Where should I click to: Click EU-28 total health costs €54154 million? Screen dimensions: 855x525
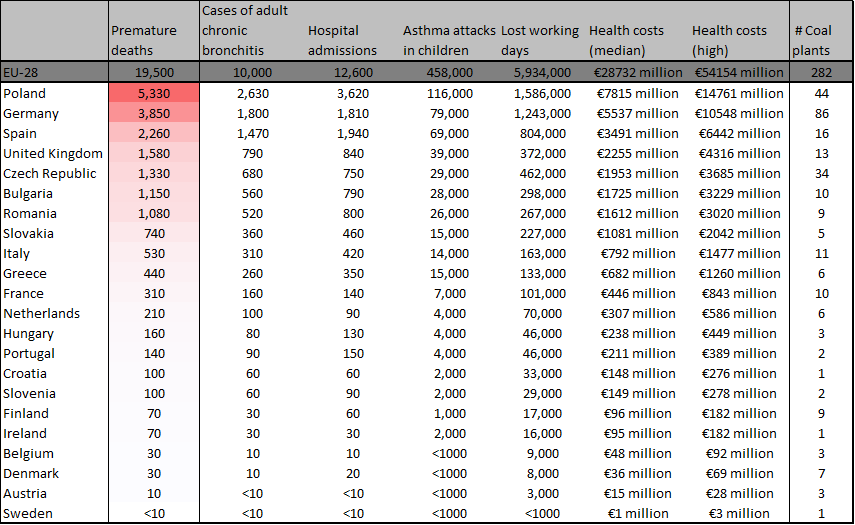[739, 72]
